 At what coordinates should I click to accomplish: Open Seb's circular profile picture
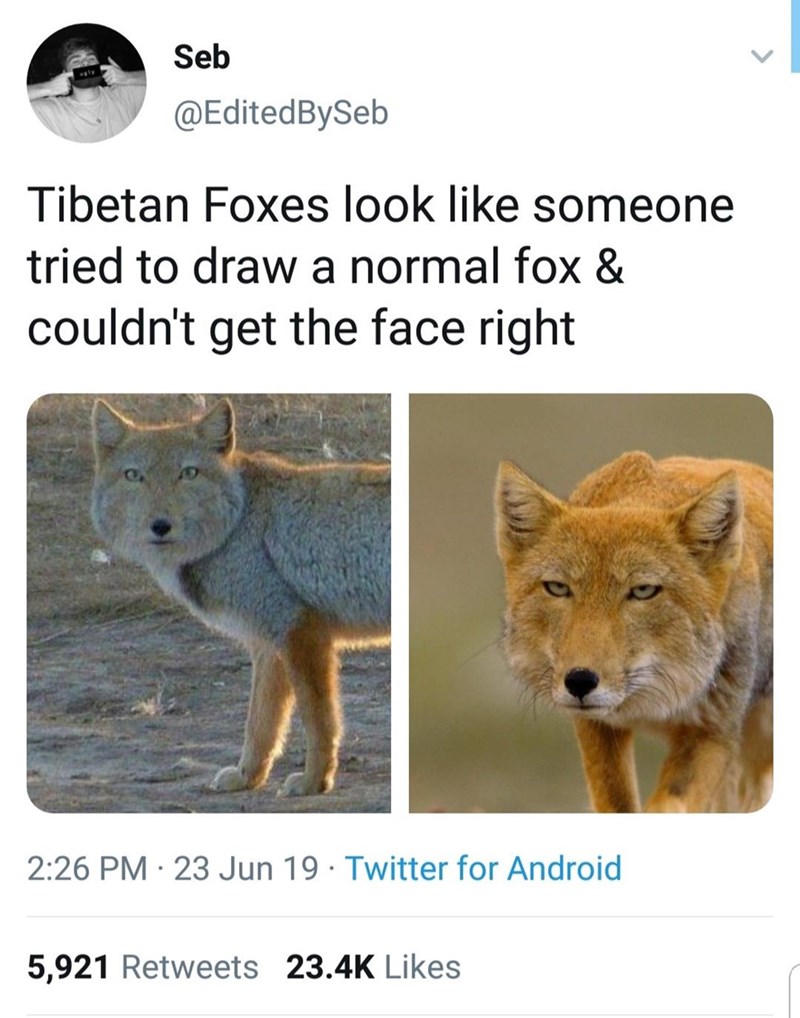(86, 83)
